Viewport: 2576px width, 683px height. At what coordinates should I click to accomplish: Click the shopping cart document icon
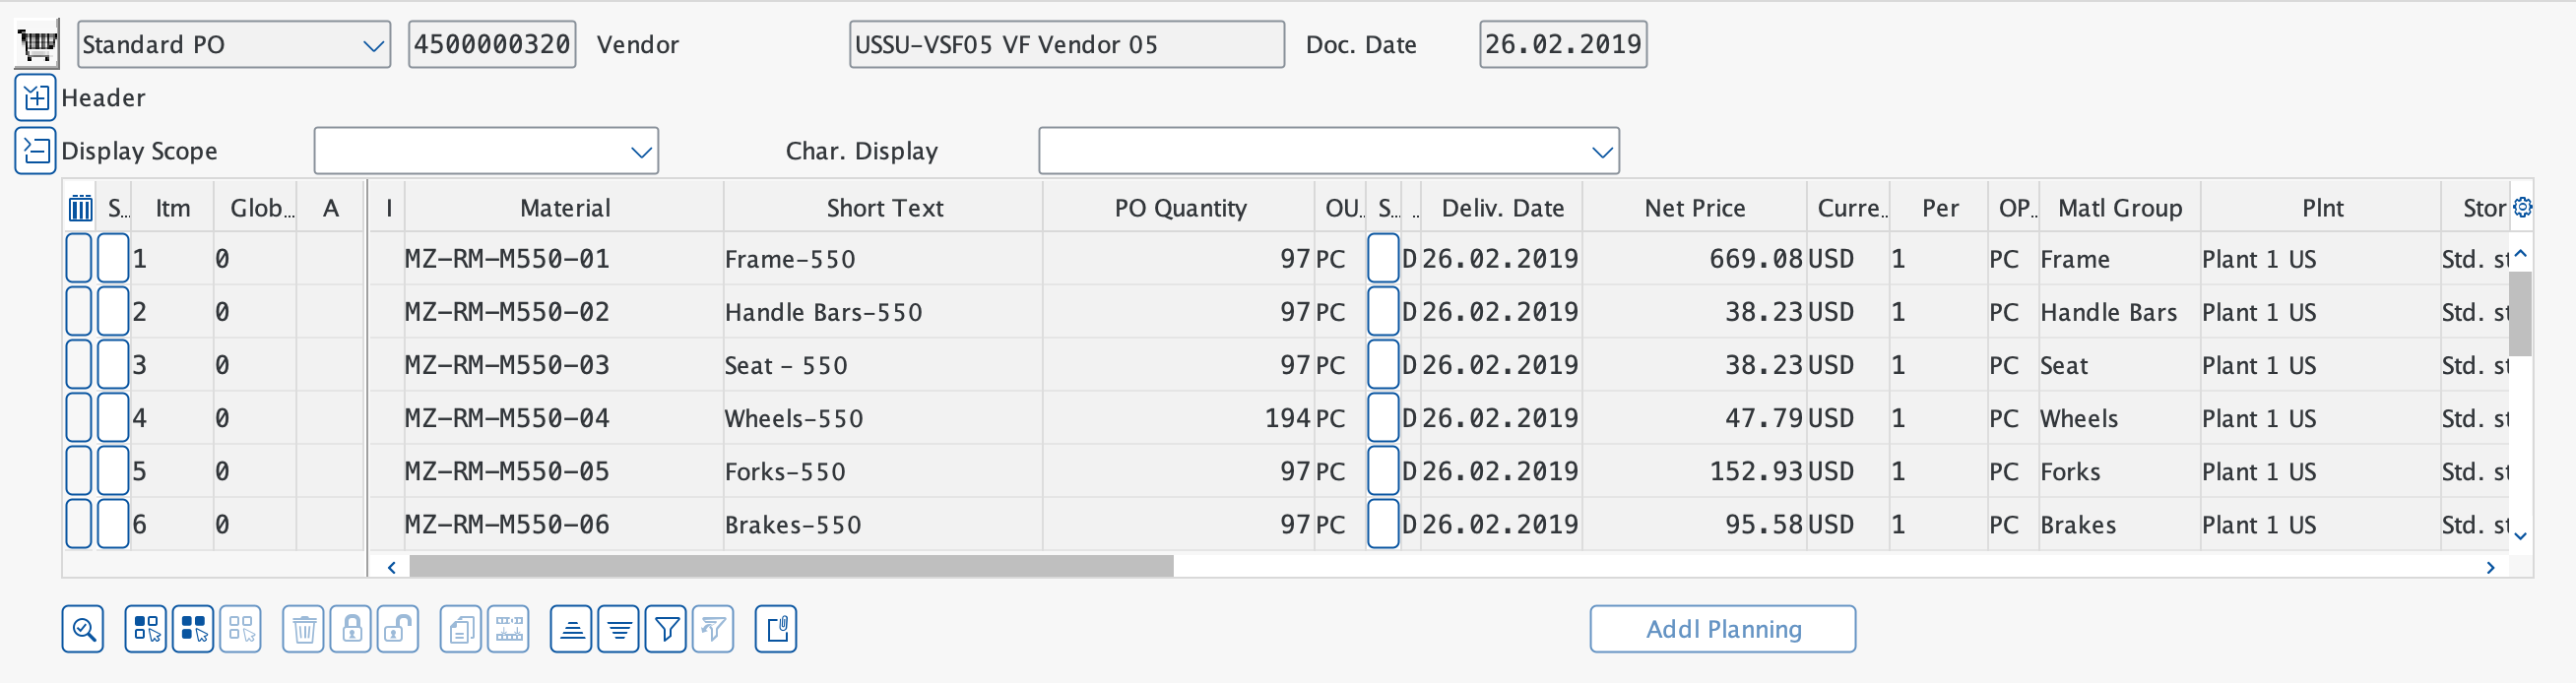[x=37, y=44]
